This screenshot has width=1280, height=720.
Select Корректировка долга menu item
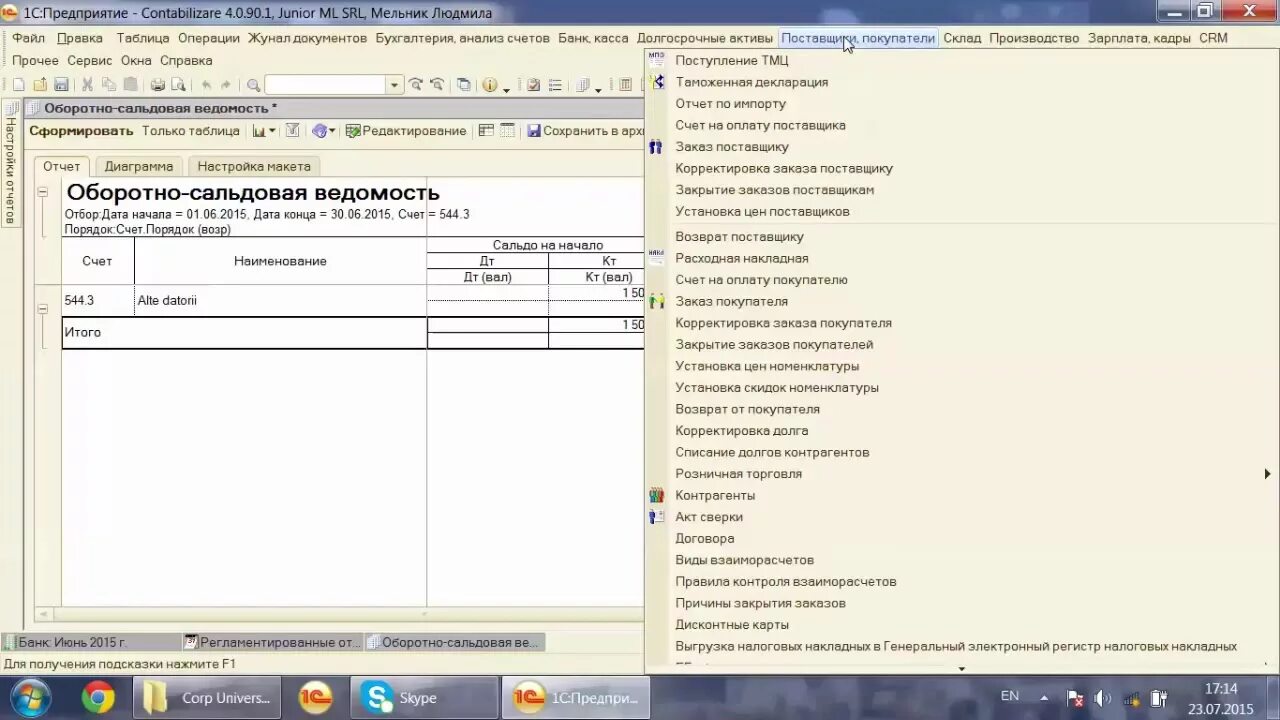(960, 431)
